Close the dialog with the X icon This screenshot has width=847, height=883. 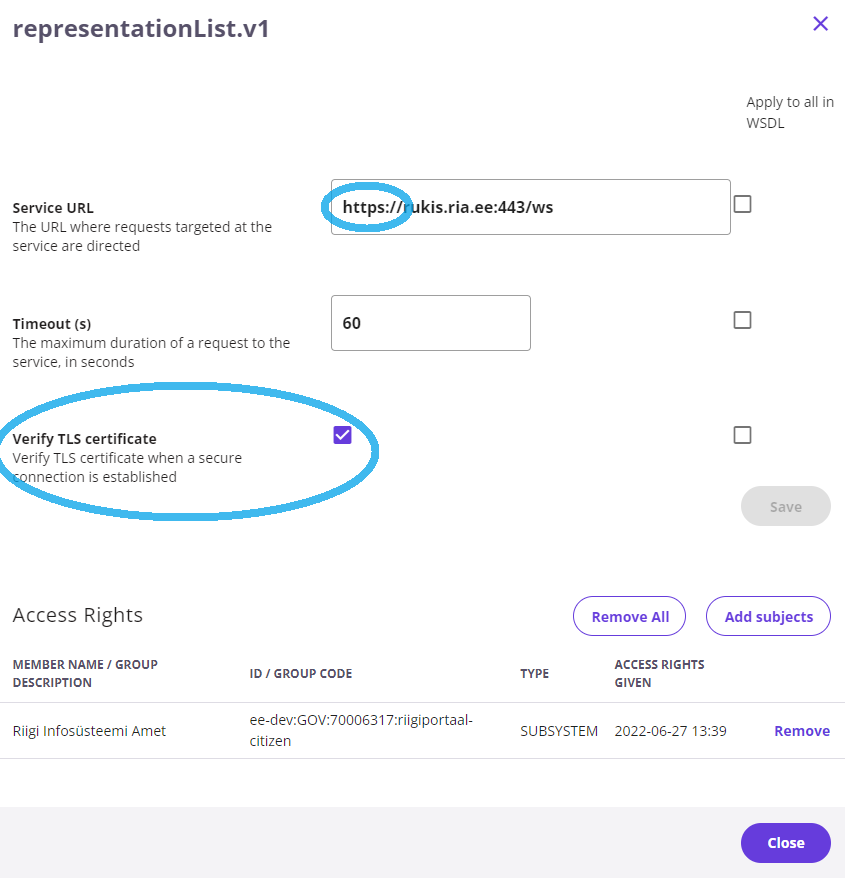click(820, 24)
